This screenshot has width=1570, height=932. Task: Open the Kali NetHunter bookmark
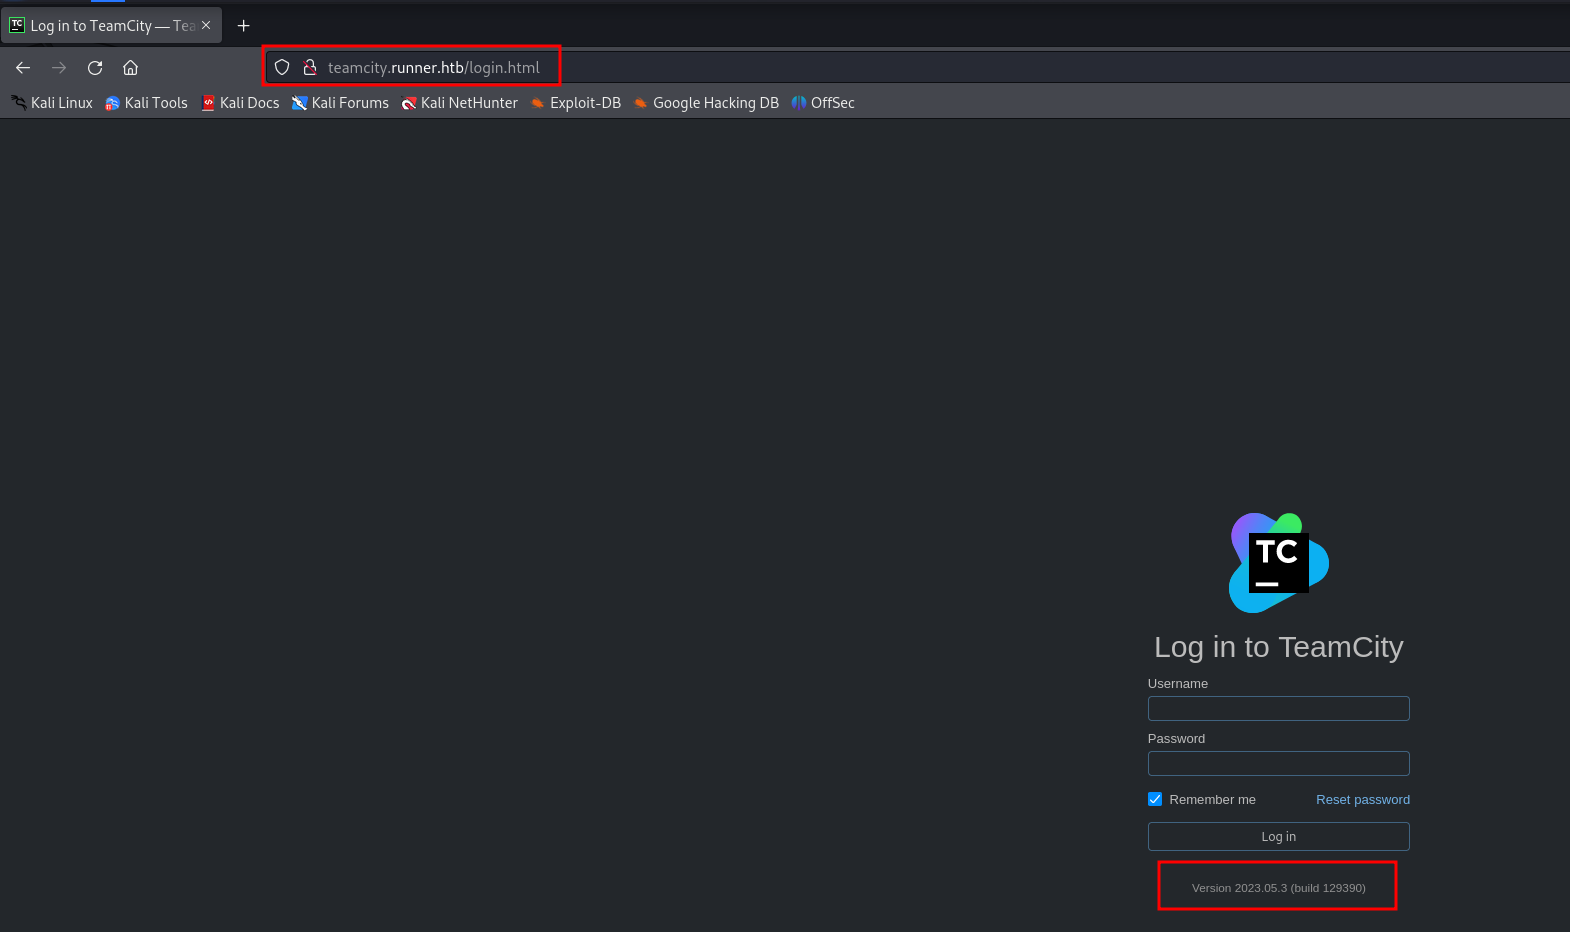point(460,103)
